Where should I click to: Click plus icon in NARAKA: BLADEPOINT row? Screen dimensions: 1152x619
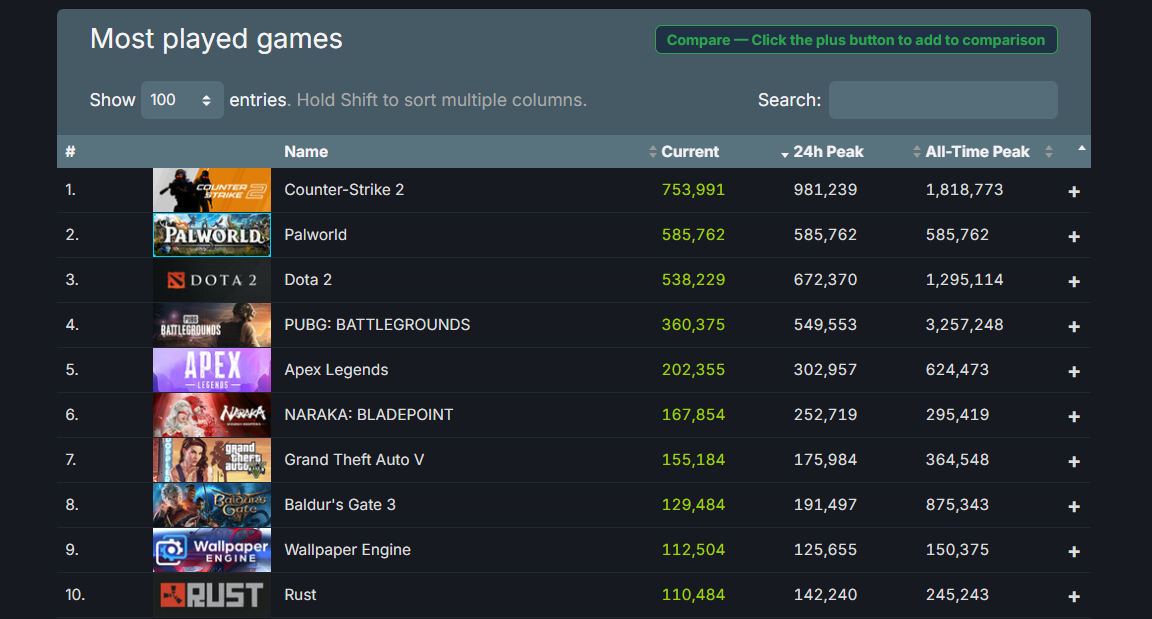[1074, 416]
